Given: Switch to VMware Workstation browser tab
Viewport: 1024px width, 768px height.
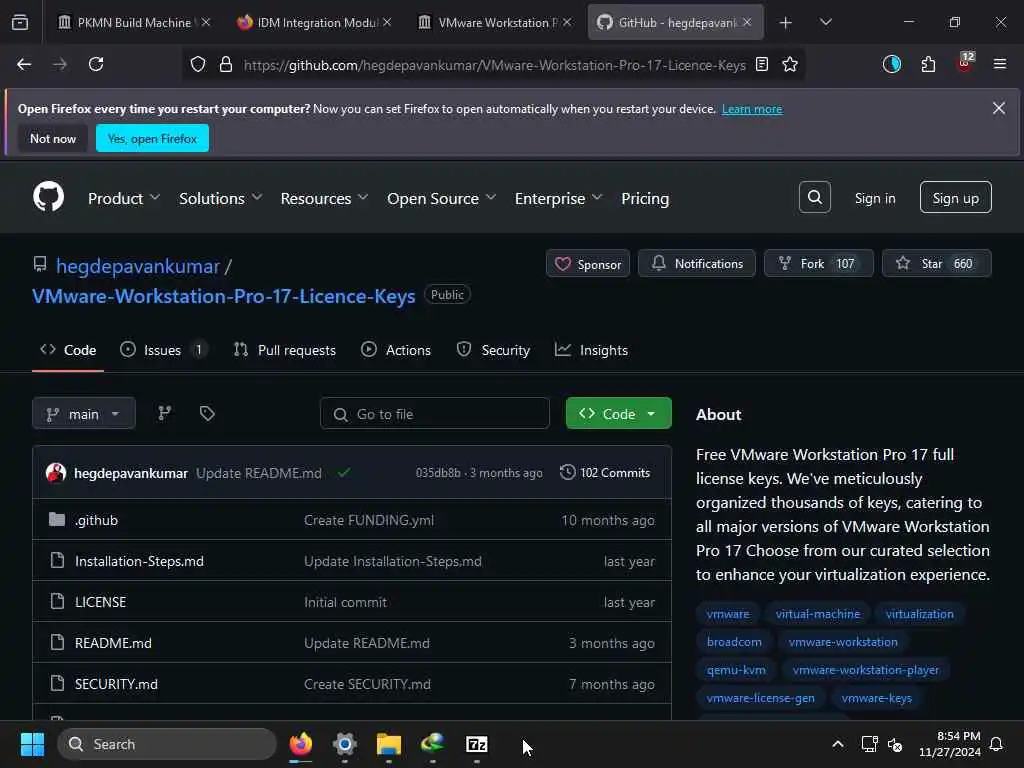Looking at the screenshot, I should pyautogui.click(x=493, y=22).
